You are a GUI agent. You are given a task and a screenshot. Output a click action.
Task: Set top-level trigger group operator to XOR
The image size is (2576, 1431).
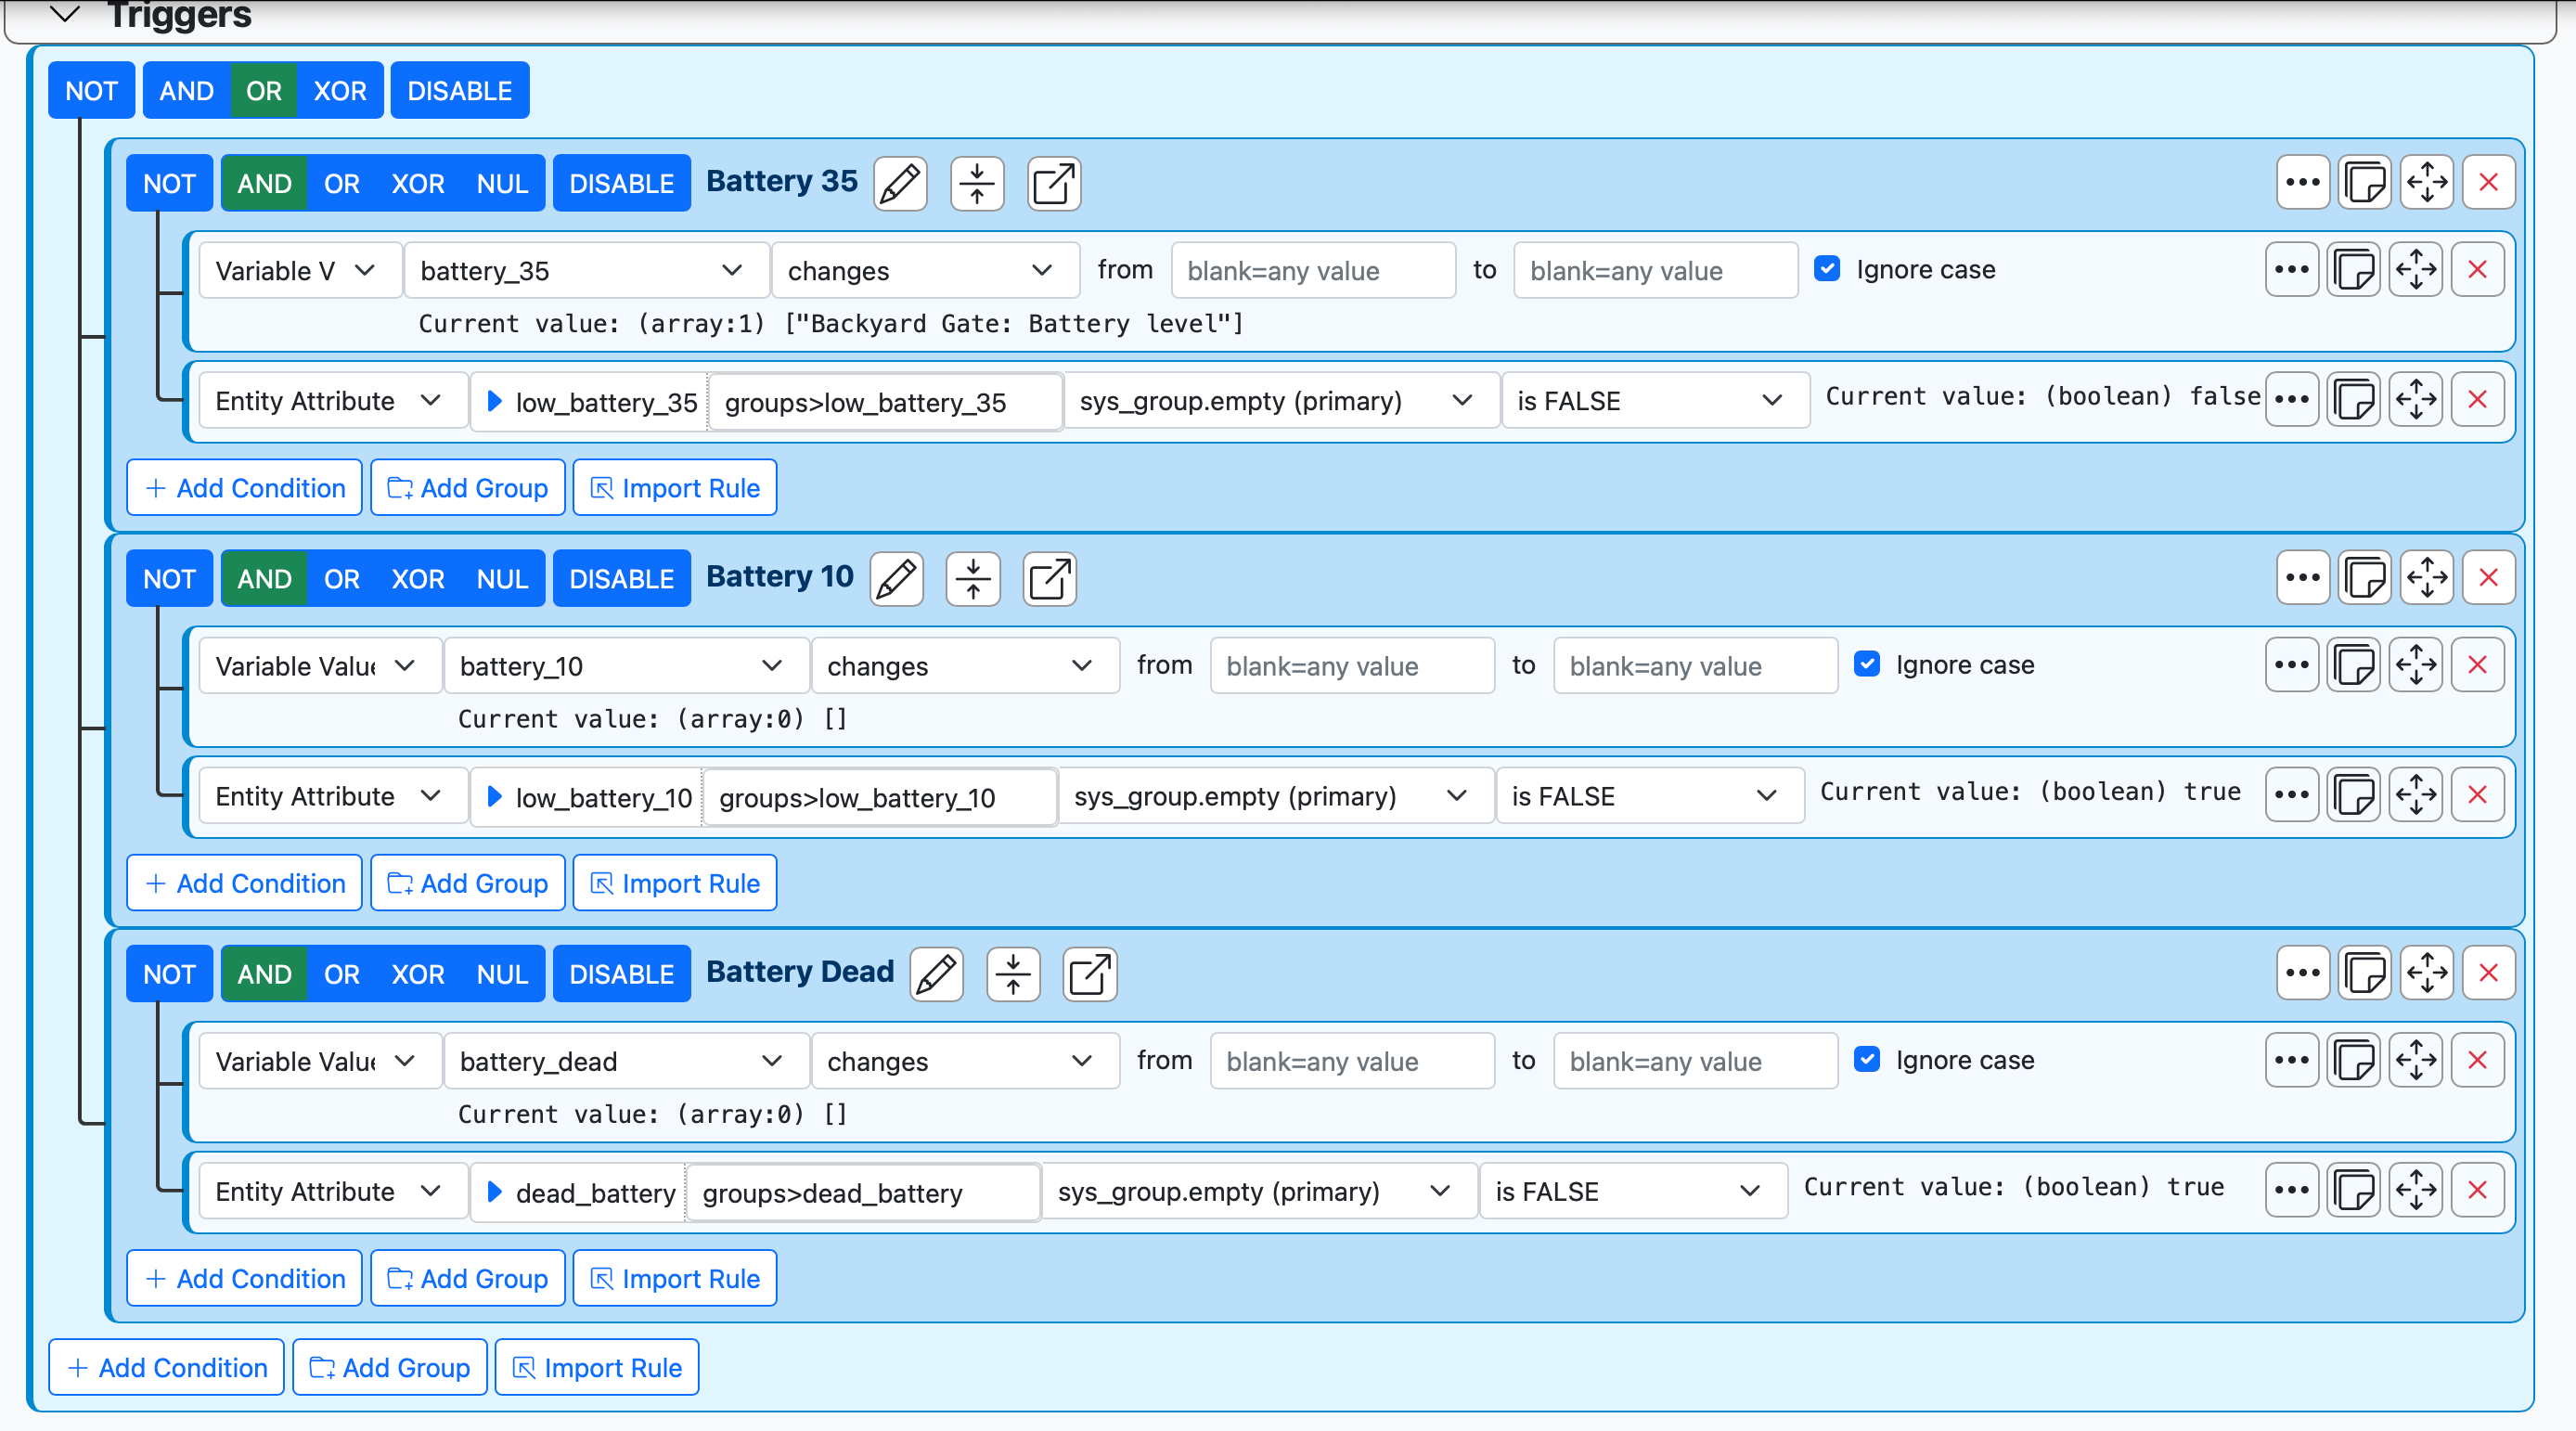tap(340, 91)
